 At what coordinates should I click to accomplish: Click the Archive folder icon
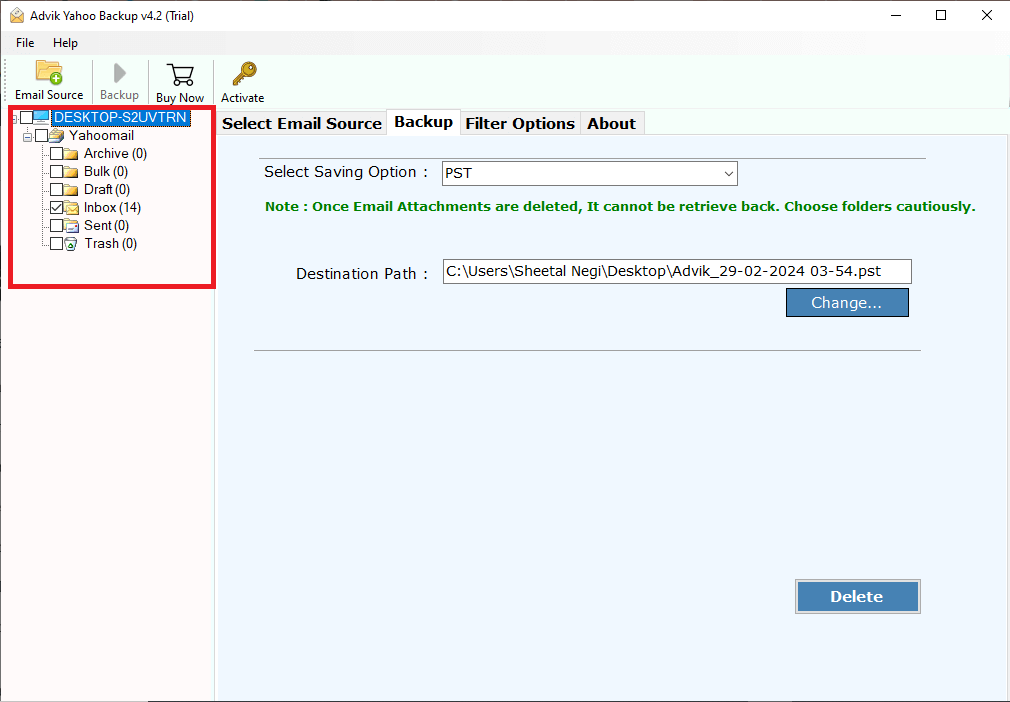click(71, 154)
